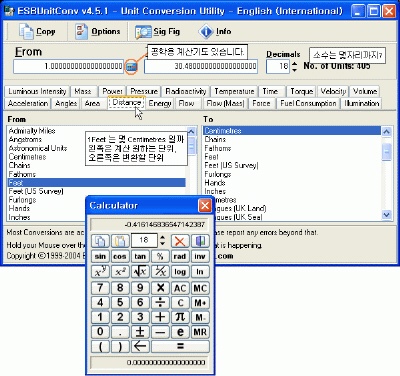The image size is (400, 376).
Task: Increase Decimals using spinner up arrow
Action: point(294,63)
